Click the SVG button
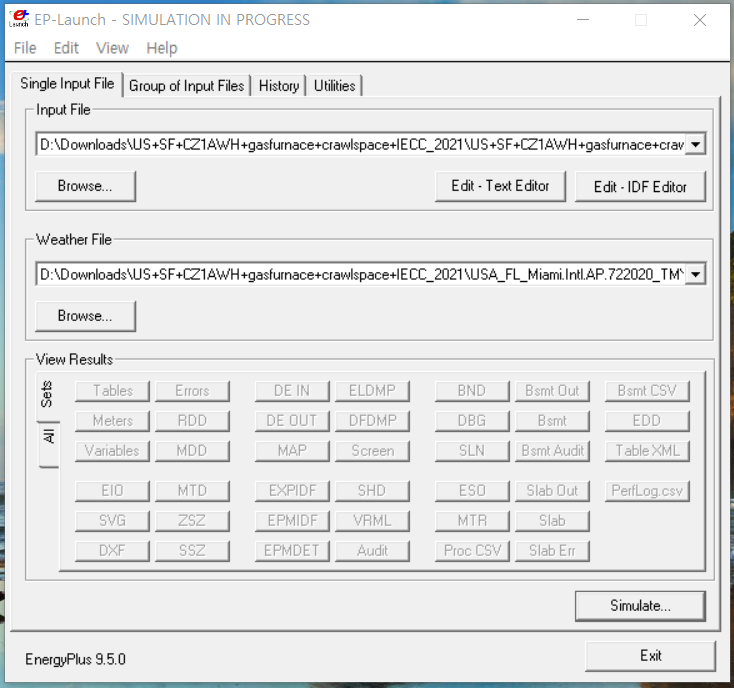The image size is (734, 688). 112,521
